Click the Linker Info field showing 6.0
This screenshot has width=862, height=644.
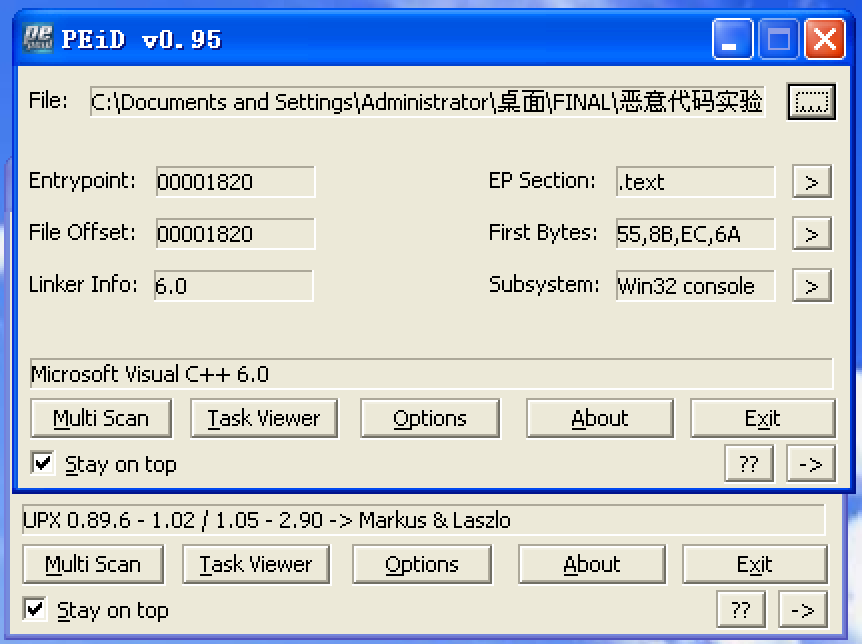[234, 285]
